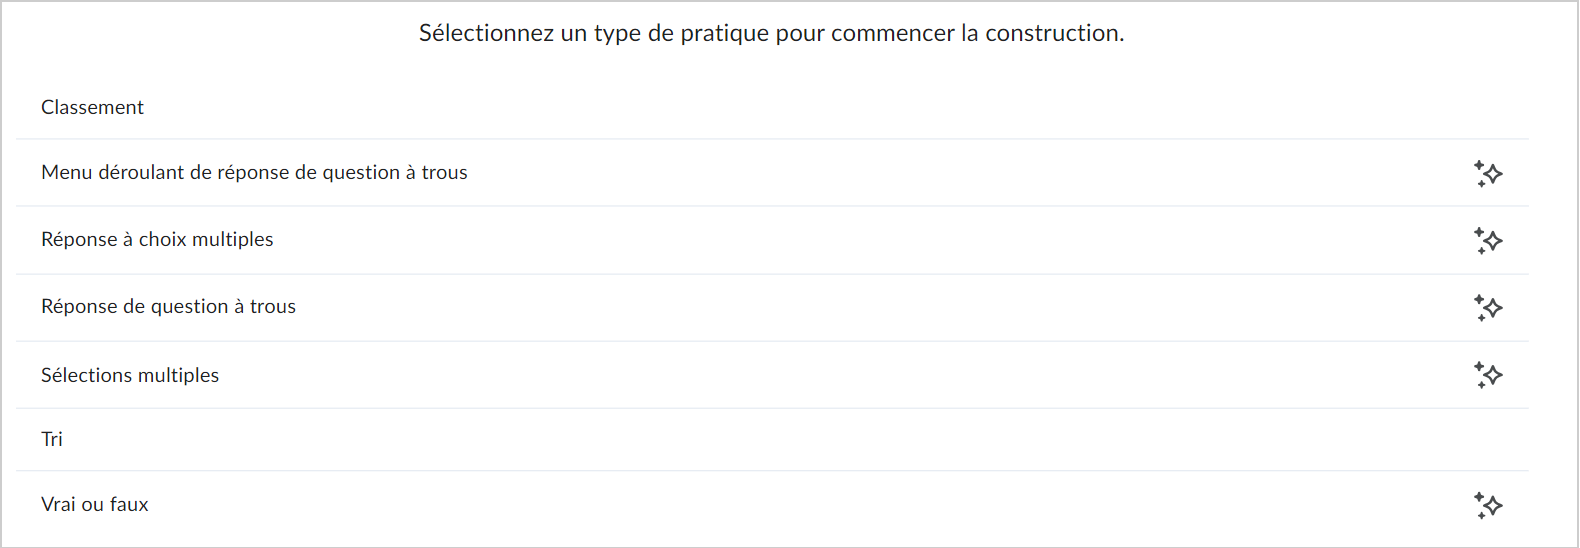Pick the Réponse de question à trous type
This screenshot has width=1580, height=548.
tap(772, 308)
